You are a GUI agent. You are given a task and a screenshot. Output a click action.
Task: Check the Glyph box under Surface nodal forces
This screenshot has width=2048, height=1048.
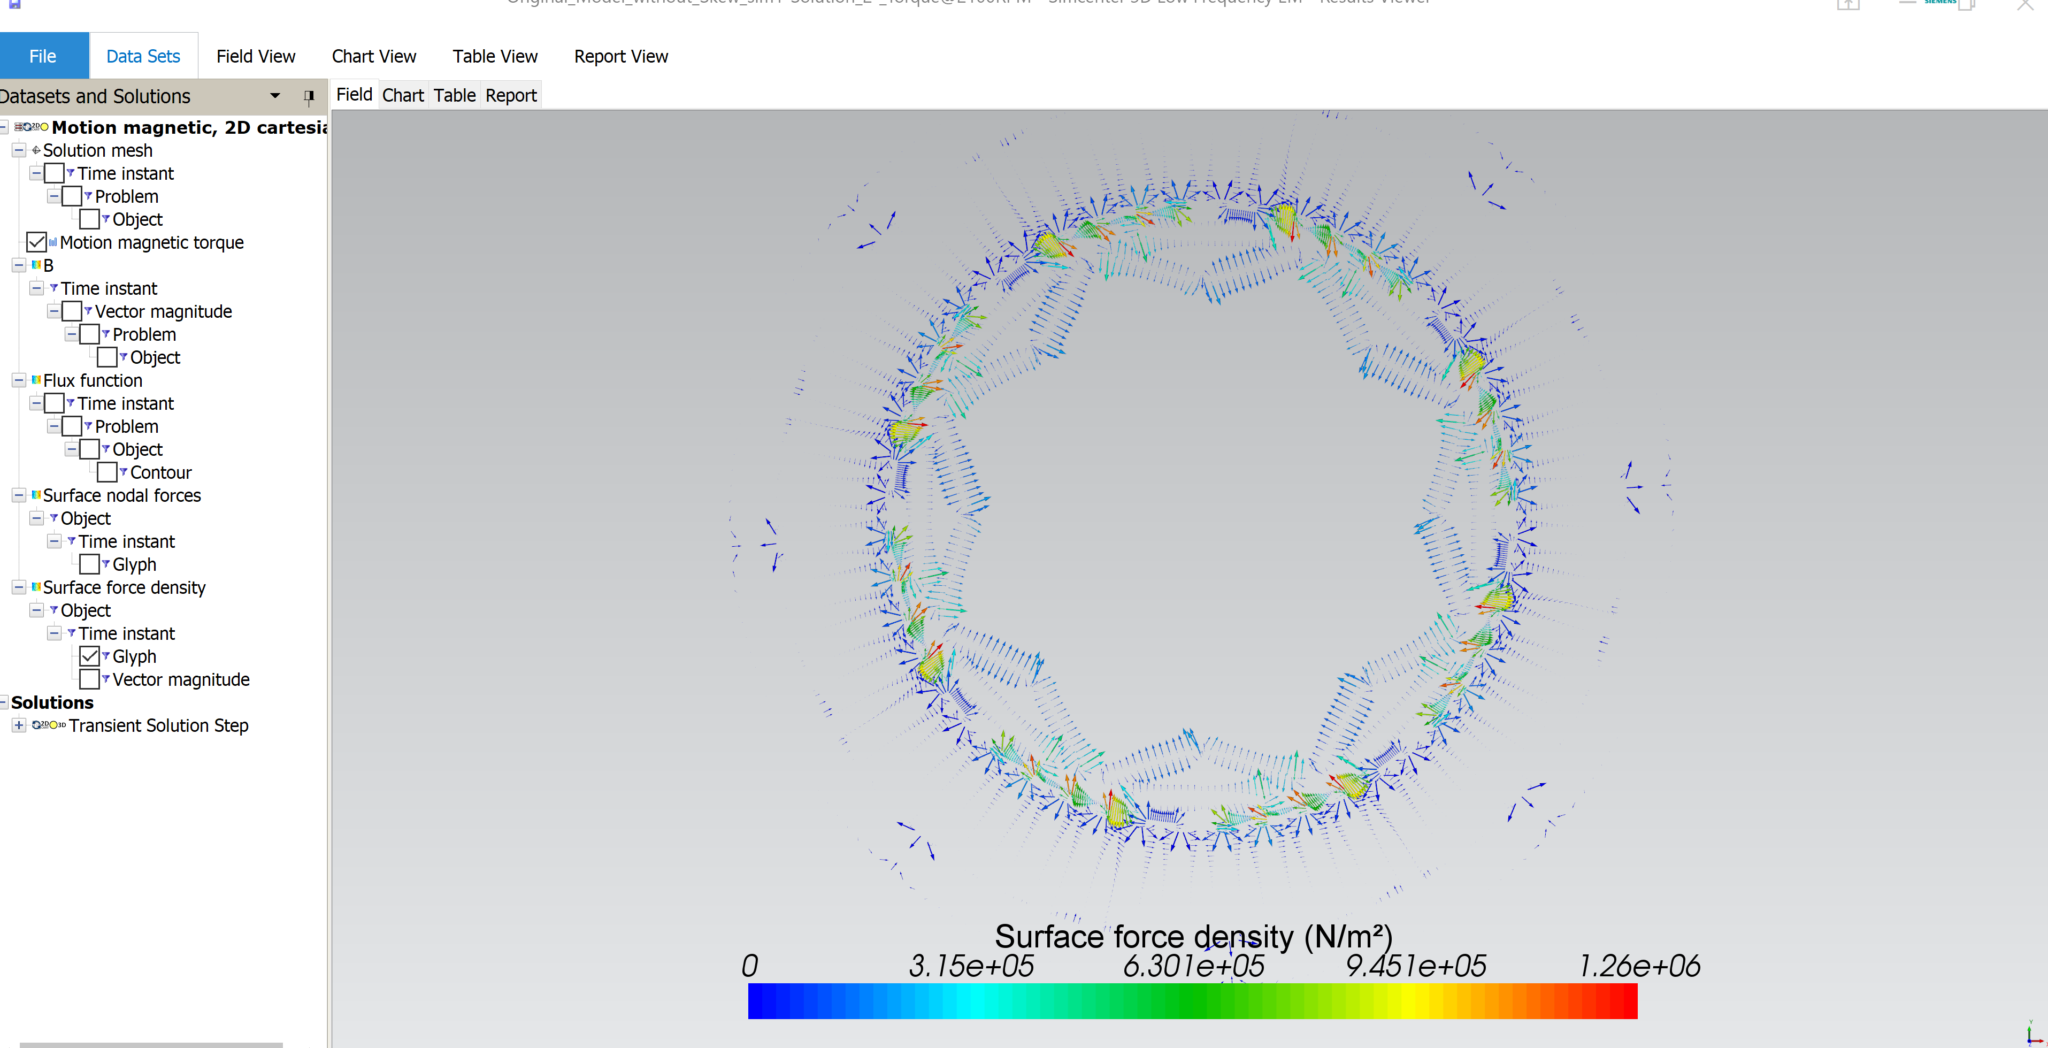click(x=91, y=564)
